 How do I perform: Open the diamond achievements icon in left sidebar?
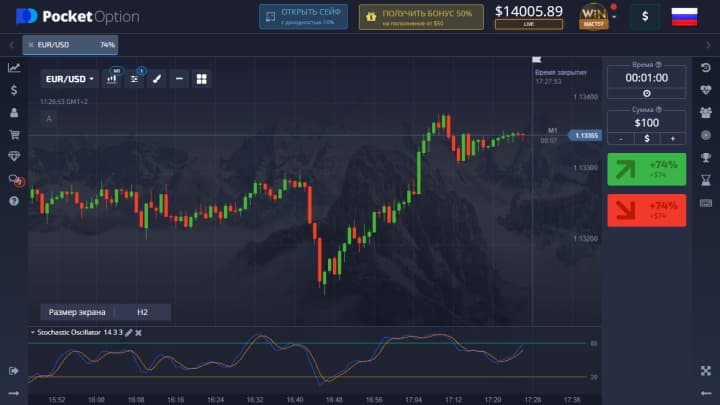[x=14, y=156]
